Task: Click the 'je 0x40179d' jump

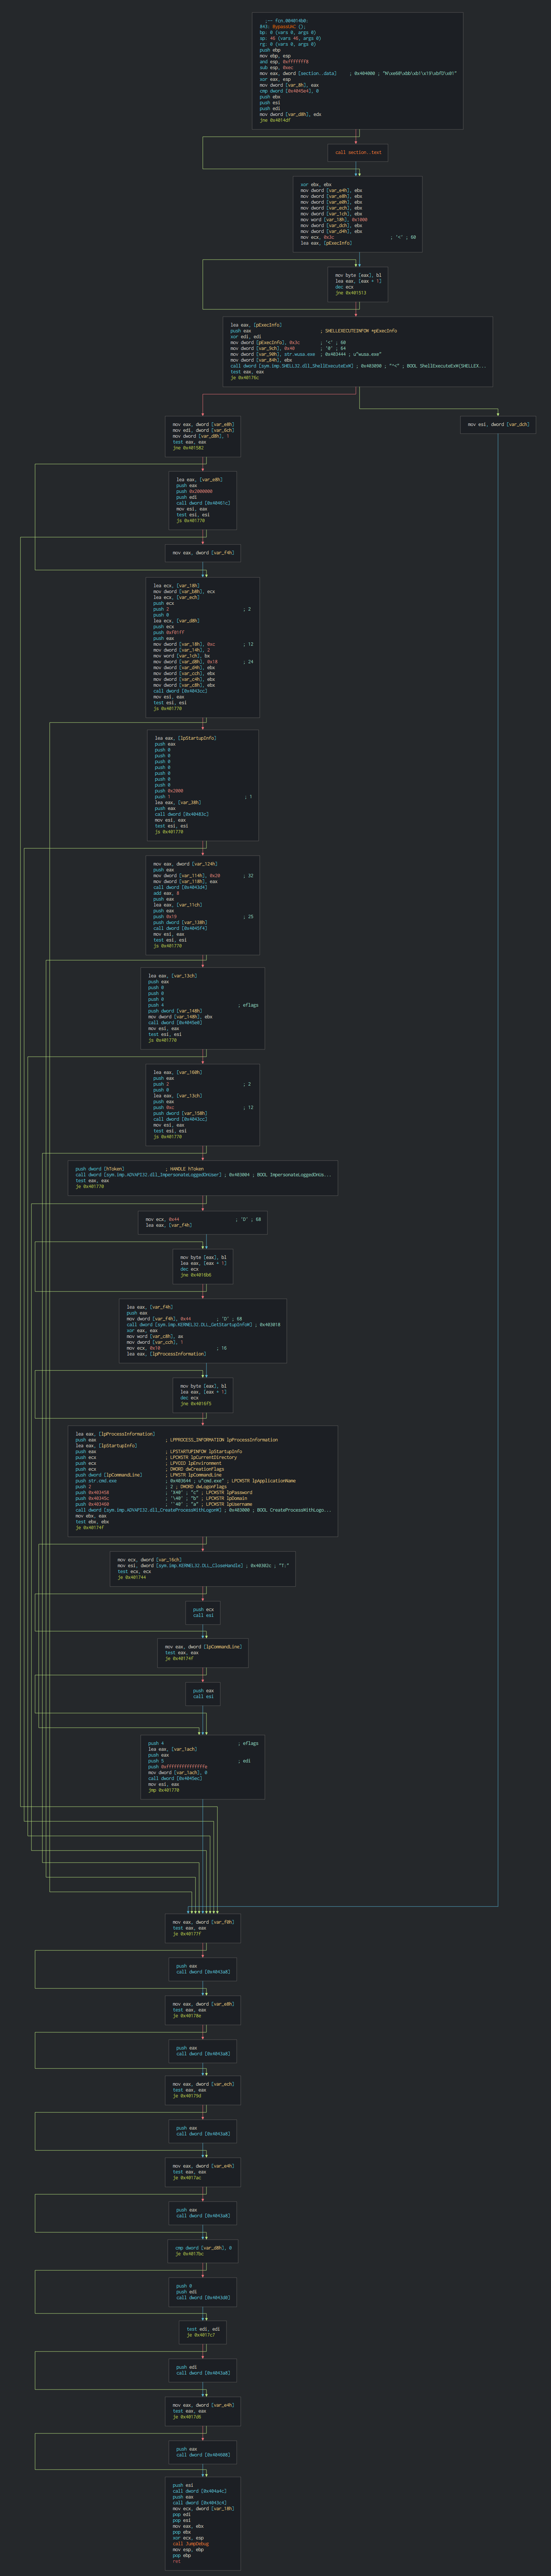Action: point(187,2096)
